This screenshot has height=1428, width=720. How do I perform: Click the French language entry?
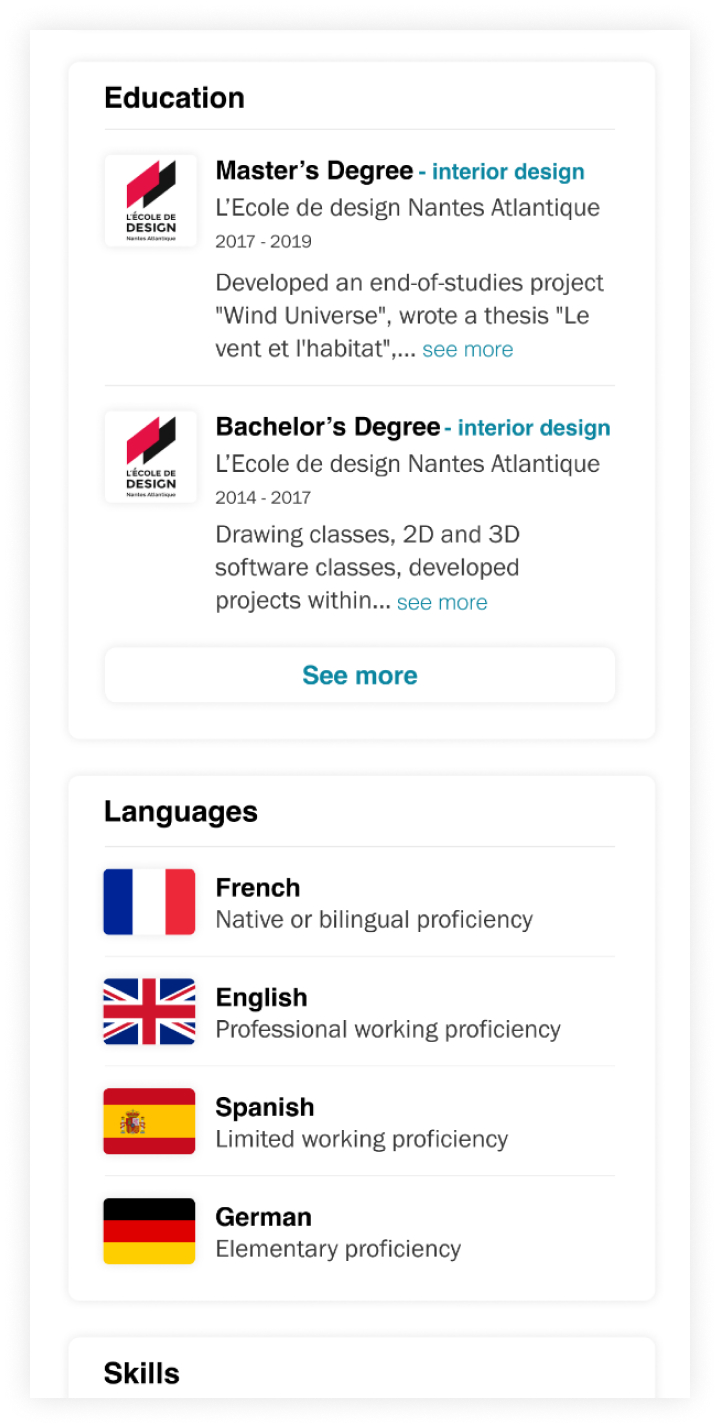coord(258,888)
